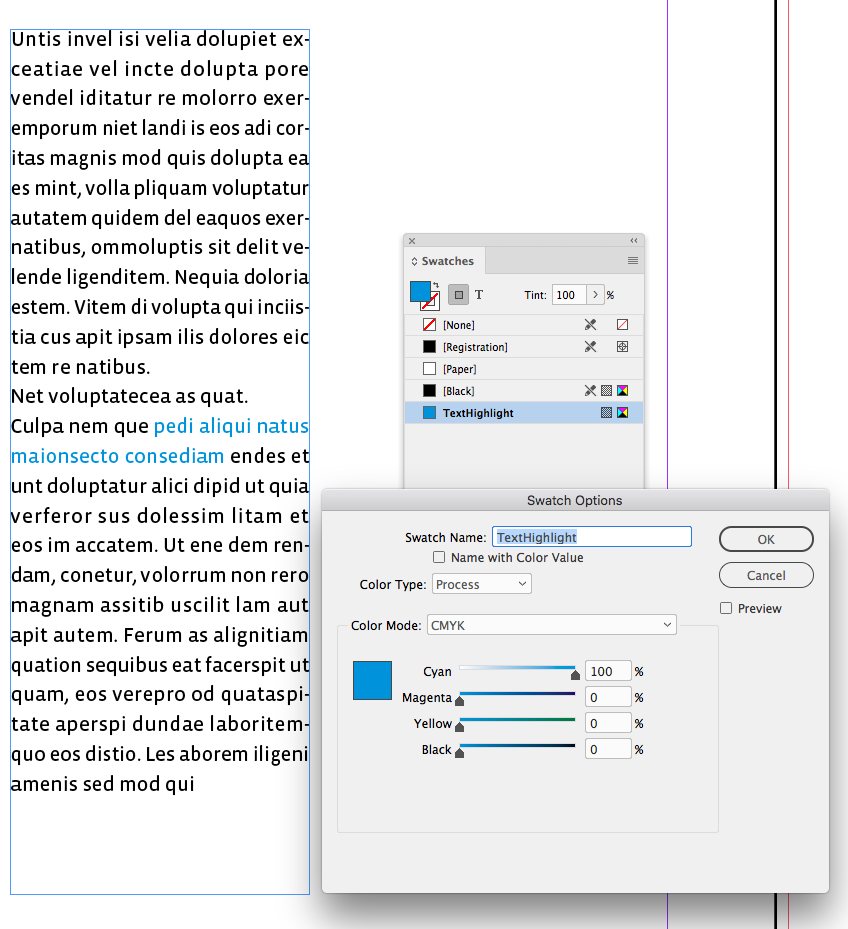The width and height of the screenshot is (848, 929).
Task: Click the CMYK mode icon on TextHighlight row
Action: 621,412
